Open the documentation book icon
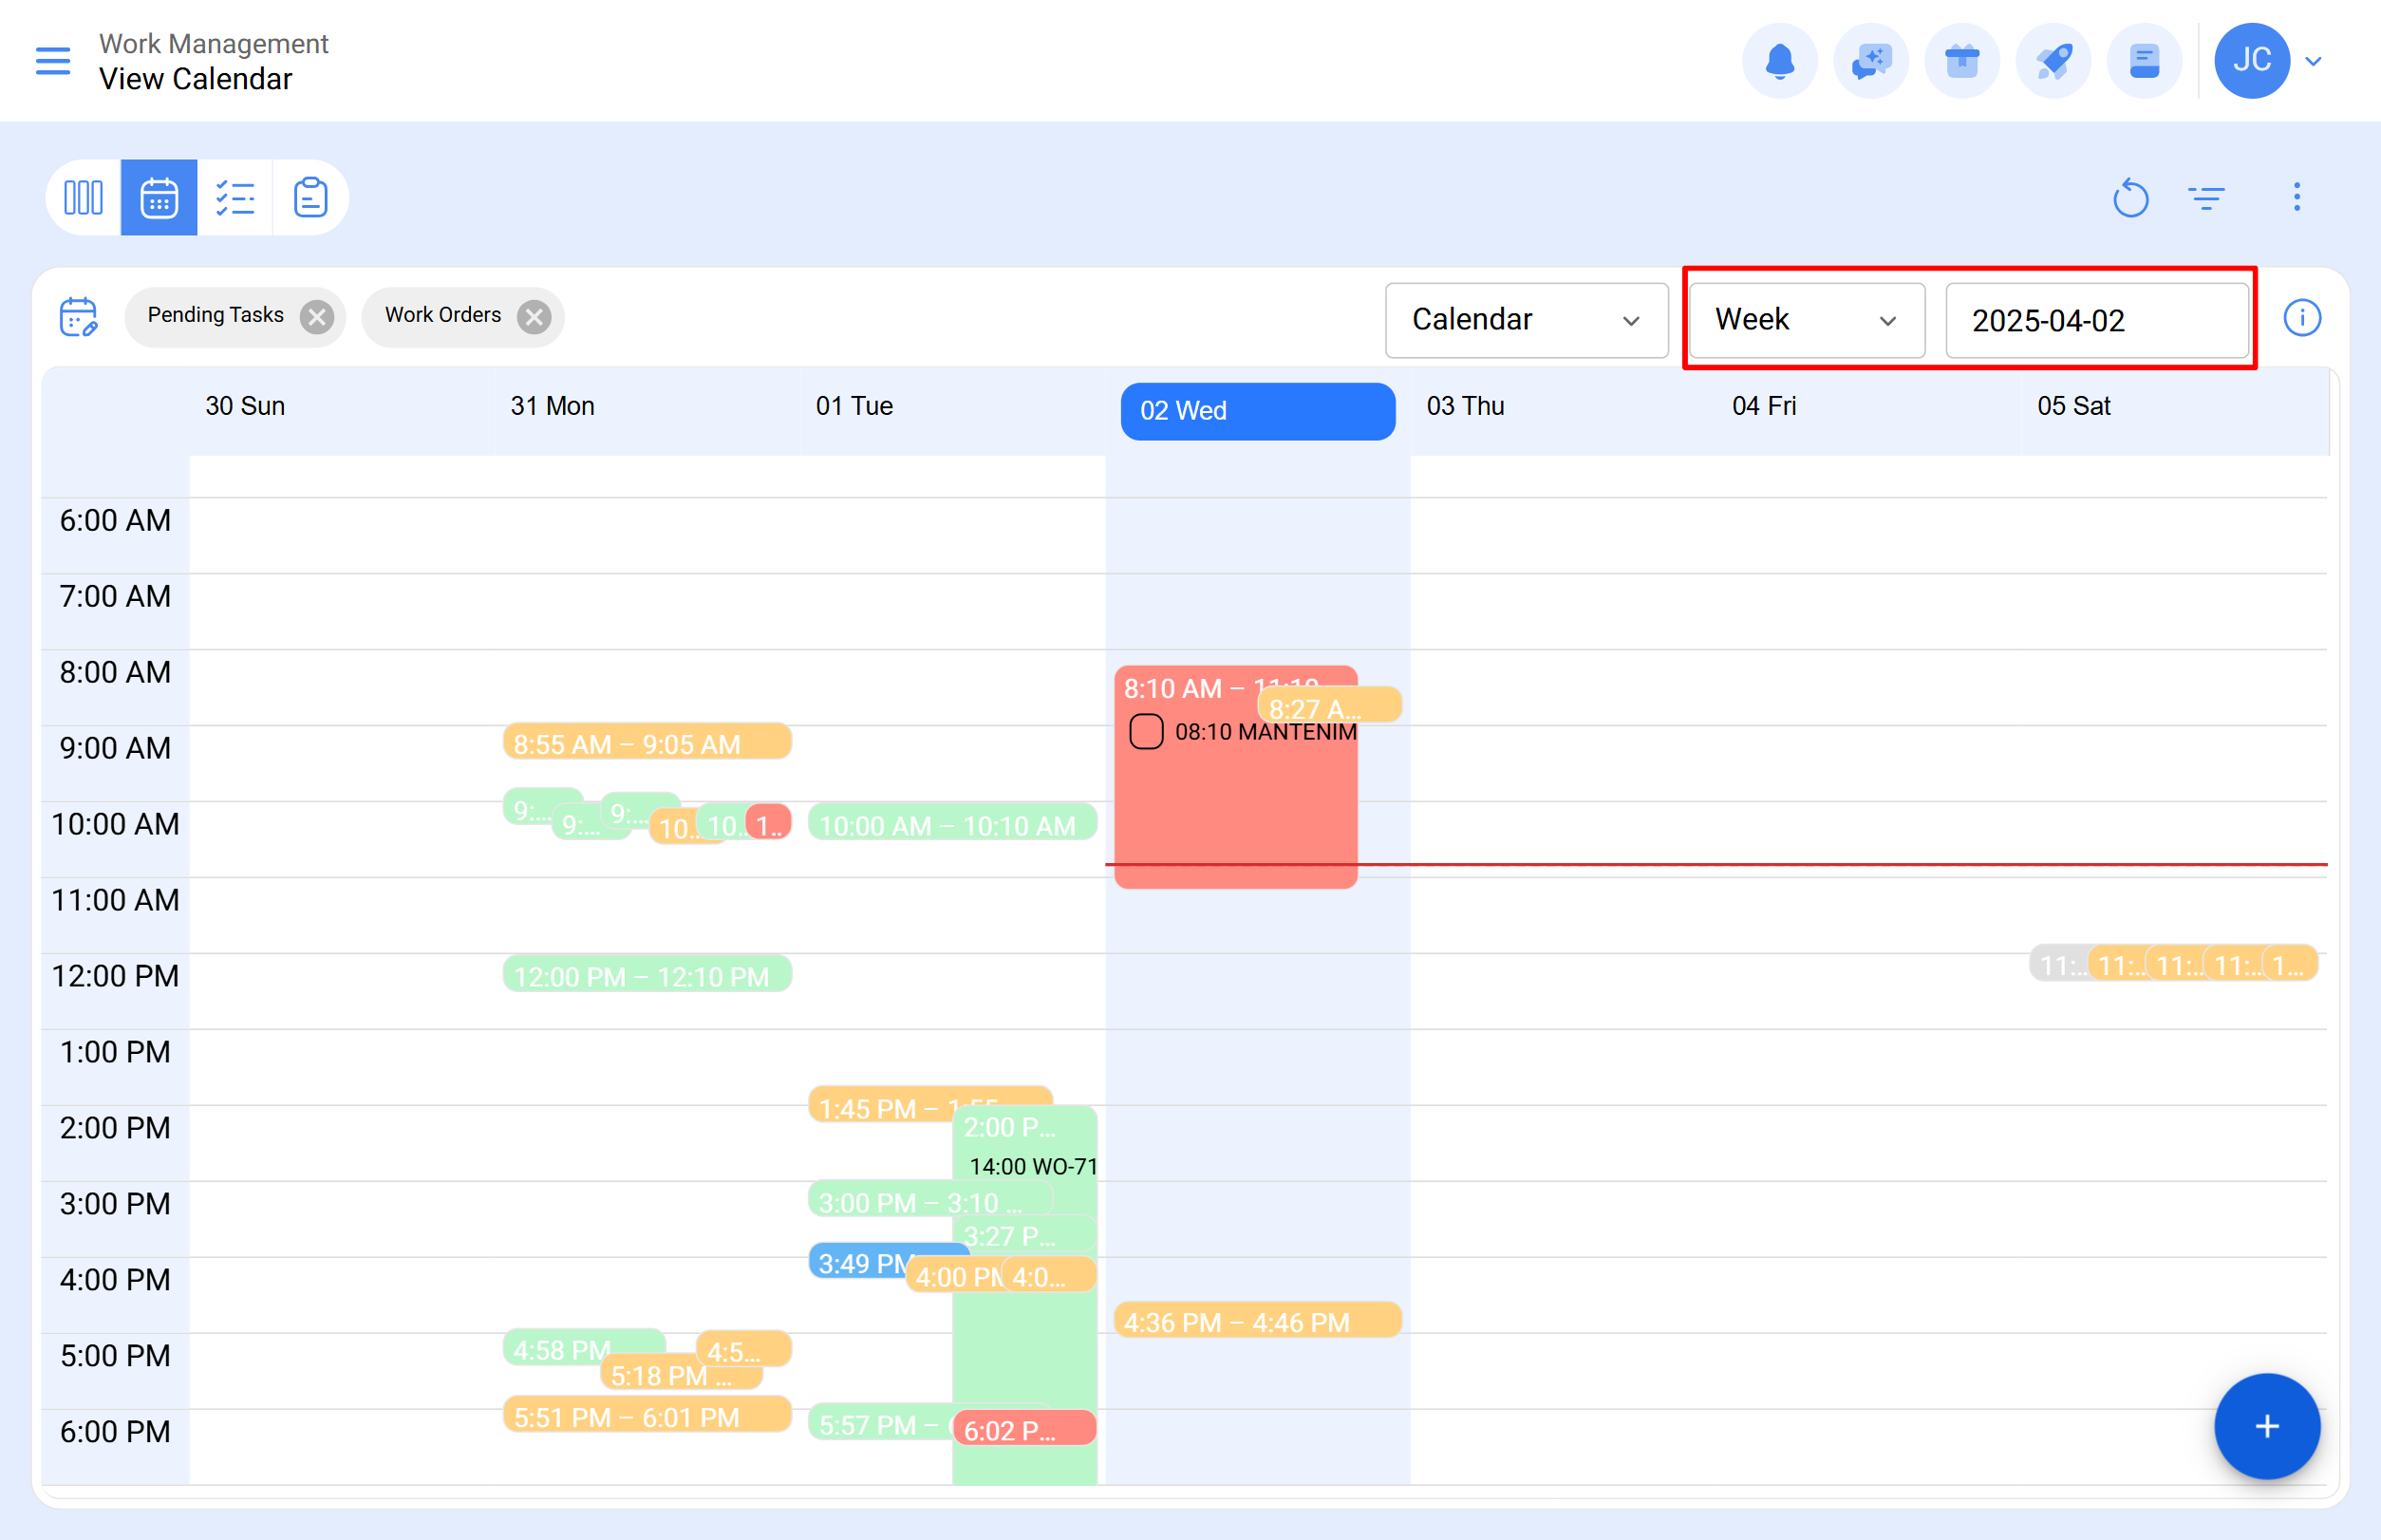The width and height of the screenshot is (2381, 1540). (x=2144, y=61)
